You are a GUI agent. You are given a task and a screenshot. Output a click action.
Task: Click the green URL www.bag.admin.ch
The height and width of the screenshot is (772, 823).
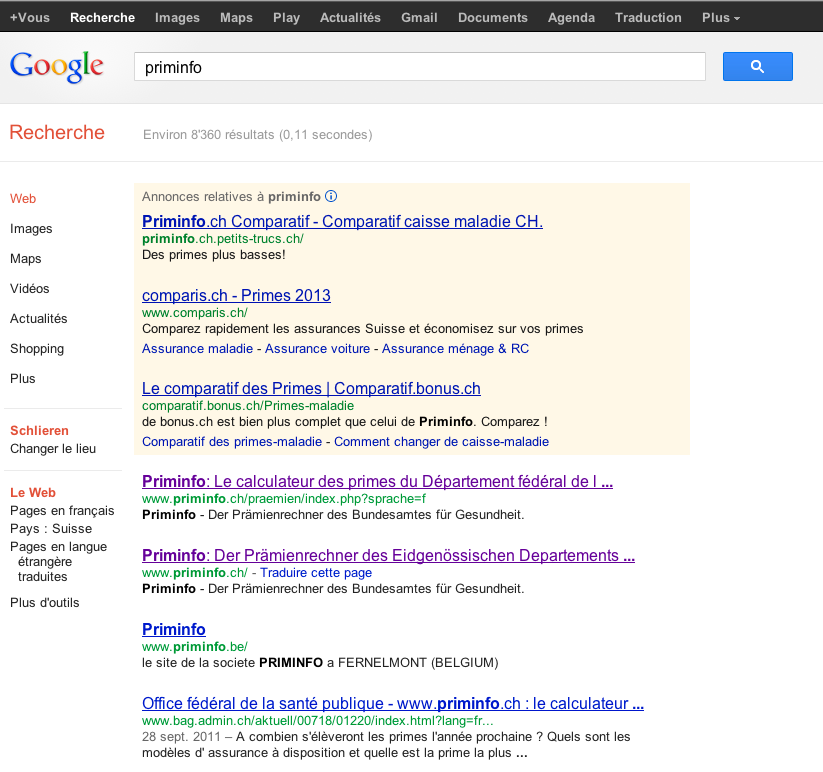(x=318, y=721)
